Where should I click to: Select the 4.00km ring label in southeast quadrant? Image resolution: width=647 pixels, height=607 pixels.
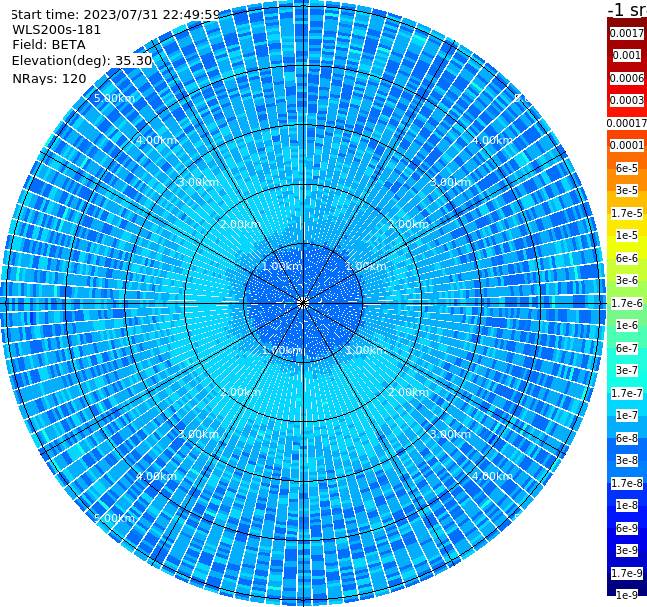click(492, 476)
